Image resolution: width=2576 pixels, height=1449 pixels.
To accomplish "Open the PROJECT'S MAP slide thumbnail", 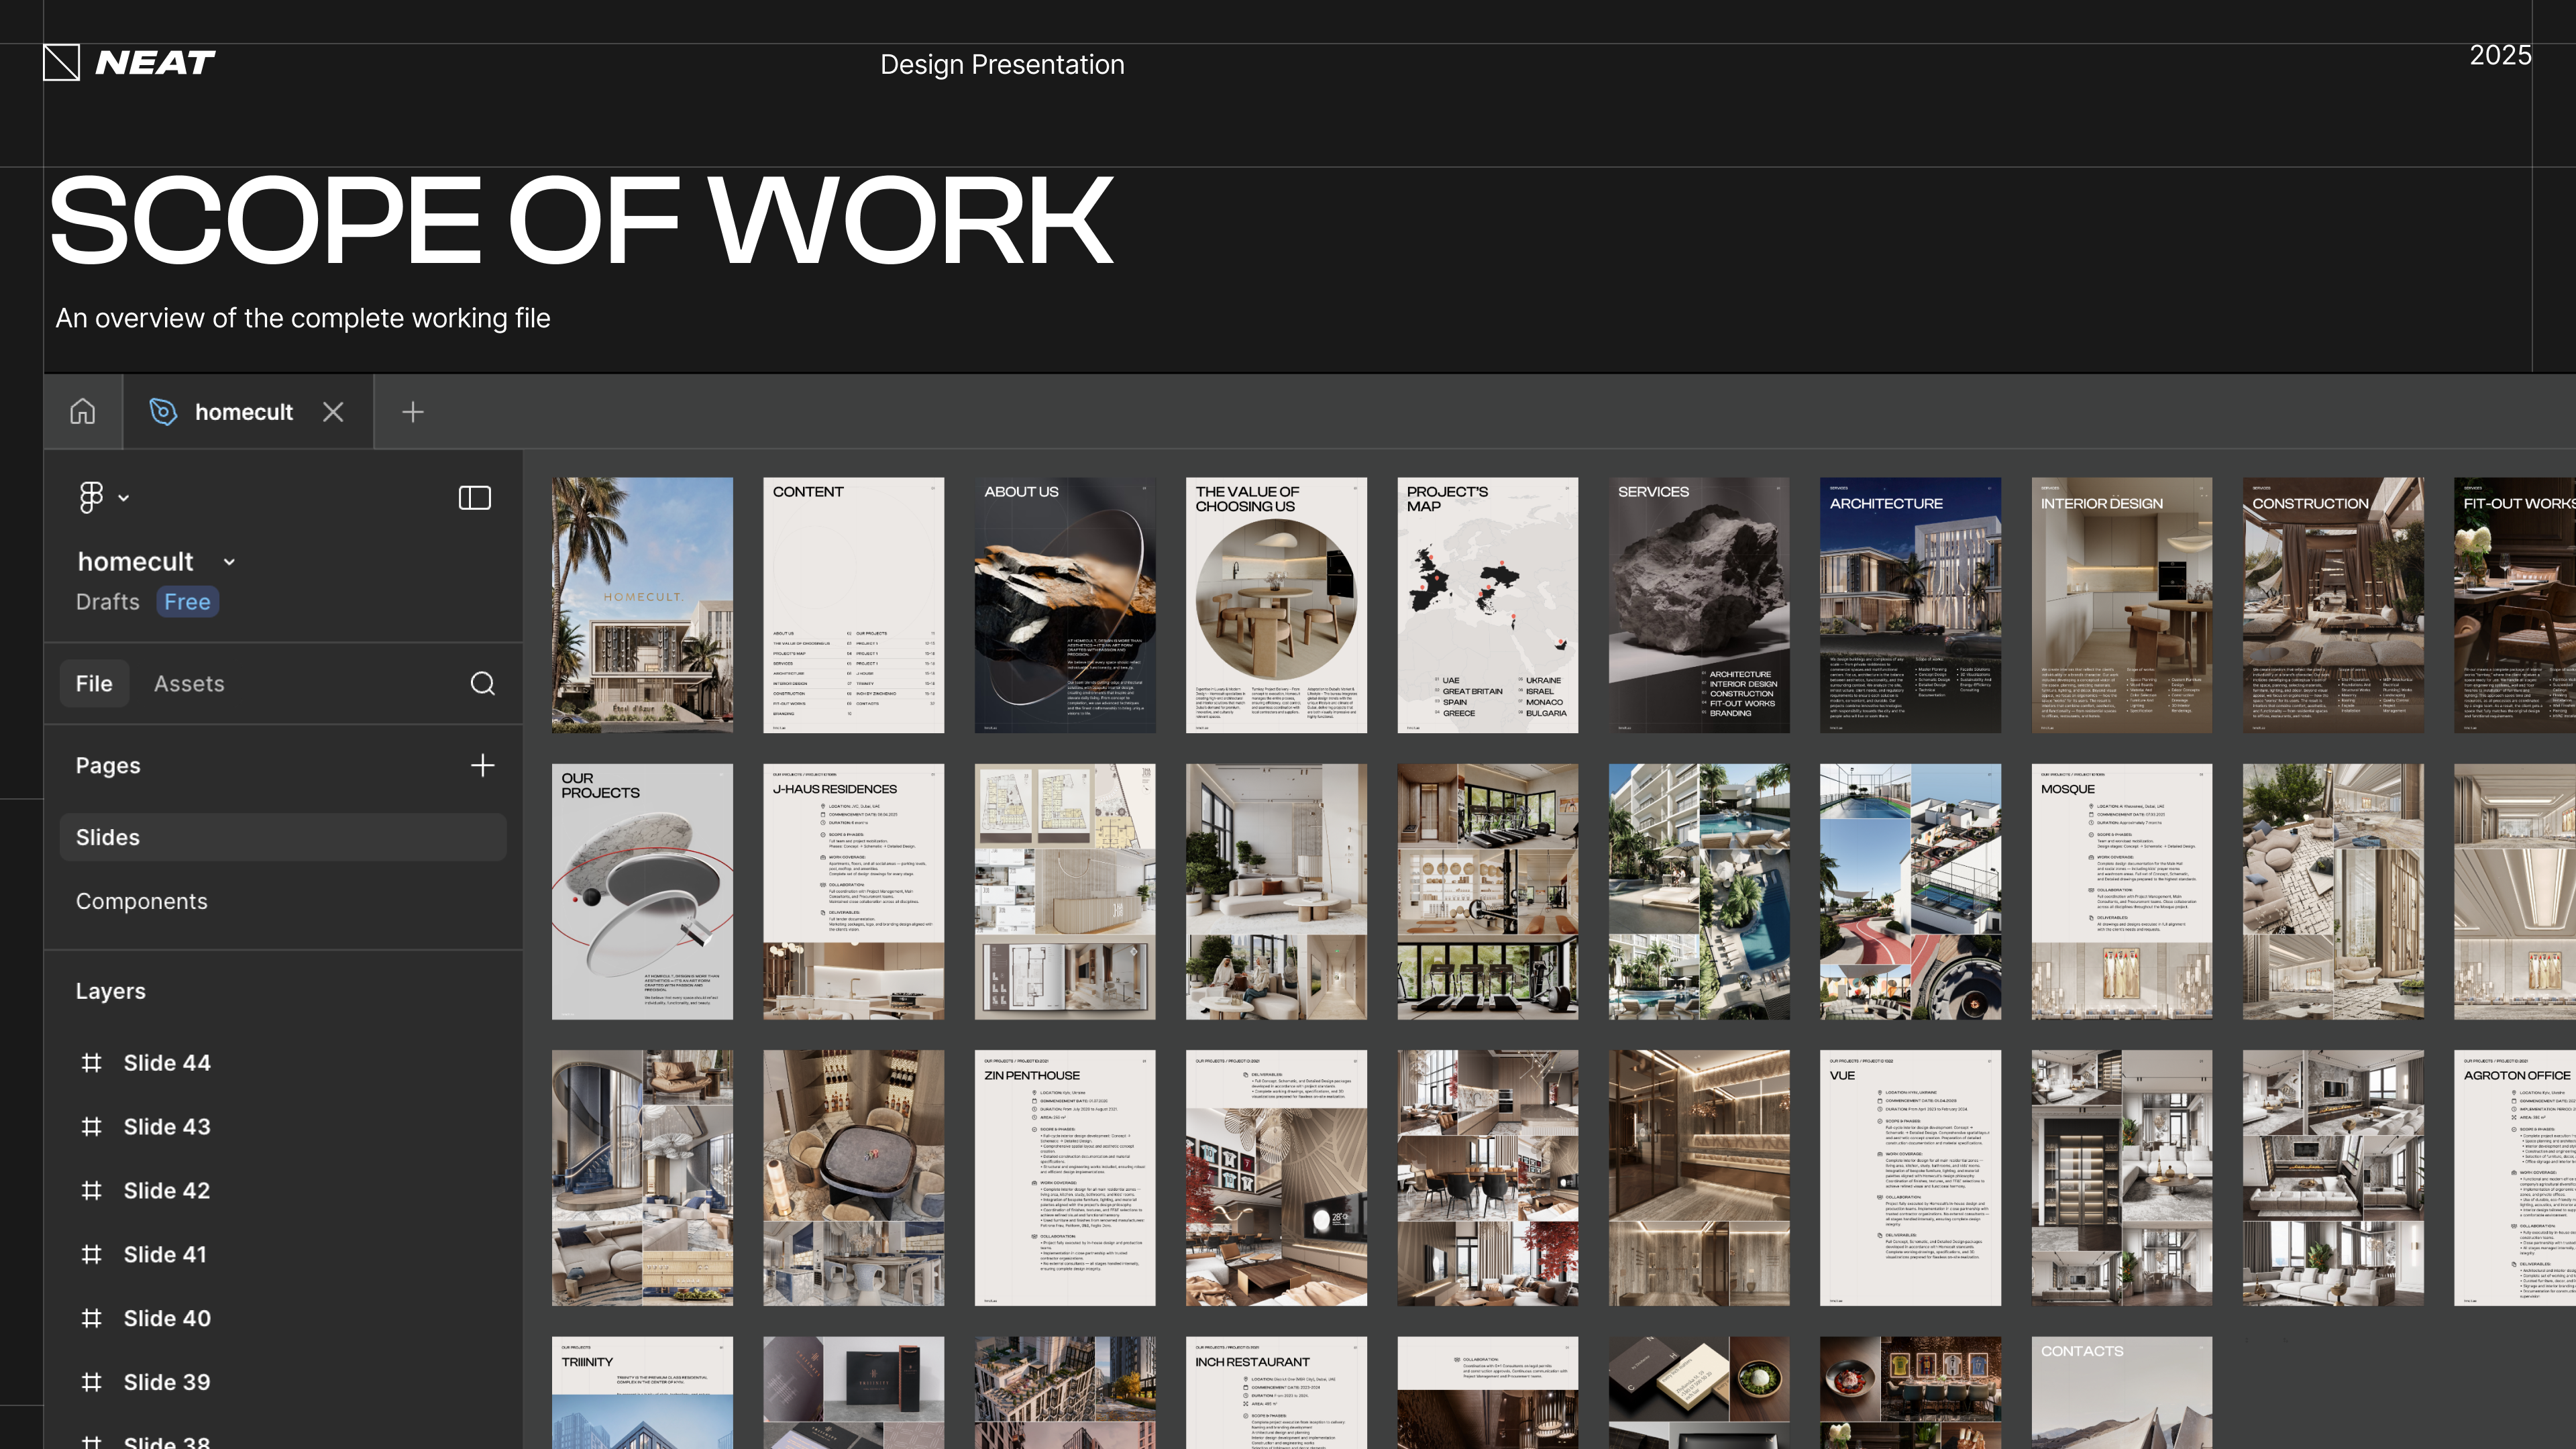I will point(1488,605).
